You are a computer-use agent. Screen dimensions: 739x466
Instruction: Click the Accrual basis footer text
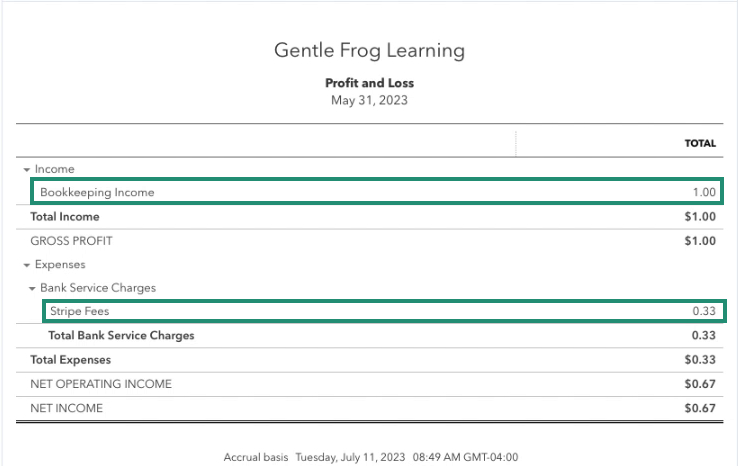tap(255, 457)
